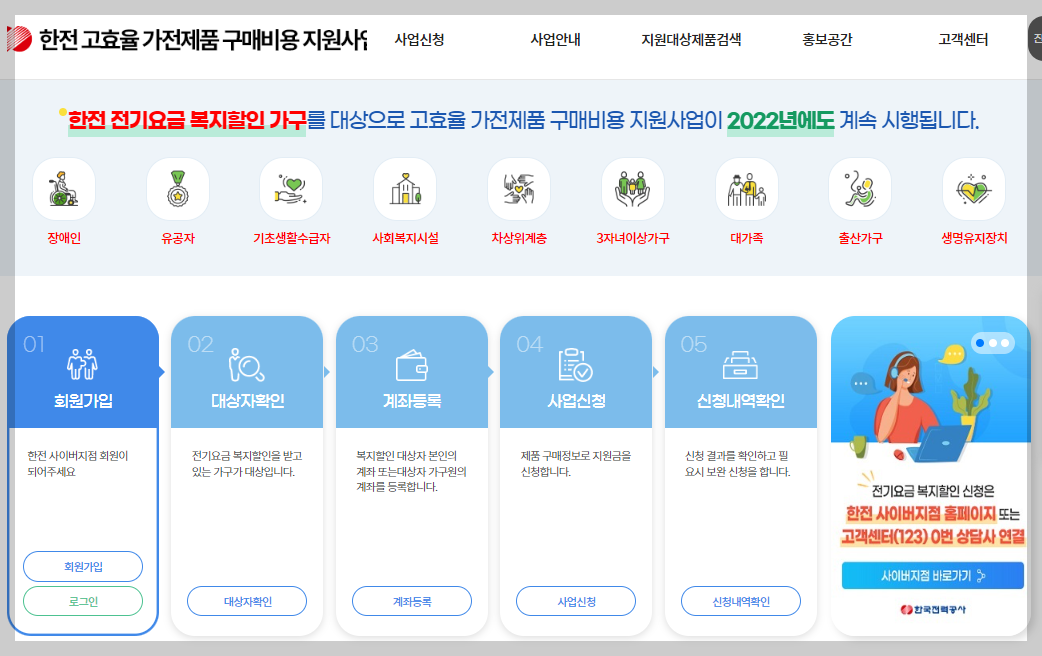Select the 대가족 family icon
This screenshot has width=1042, height=656.
pos(746,189)
